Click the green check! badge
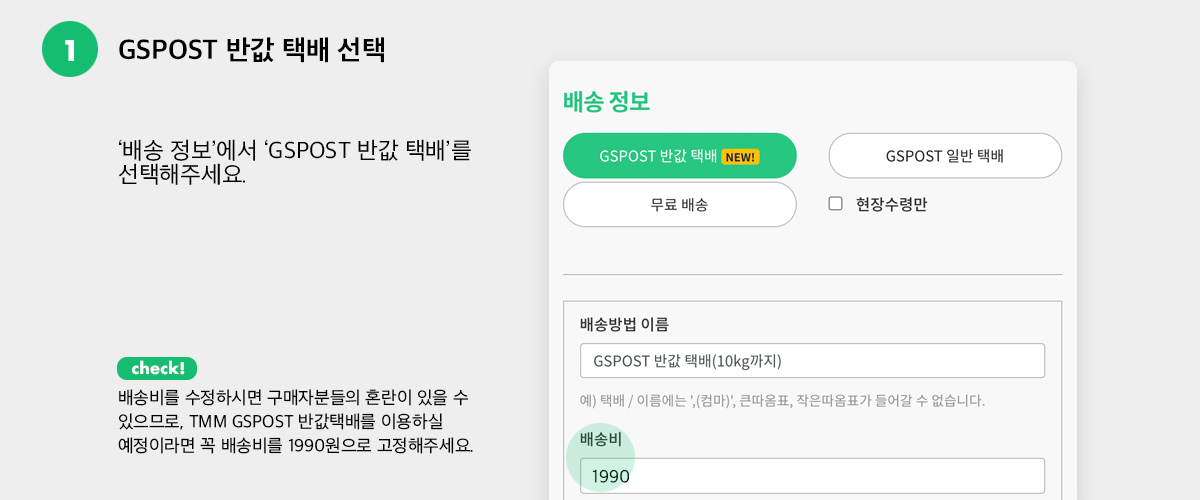This screenshot has height=500, width=1200. coord(157,368)
